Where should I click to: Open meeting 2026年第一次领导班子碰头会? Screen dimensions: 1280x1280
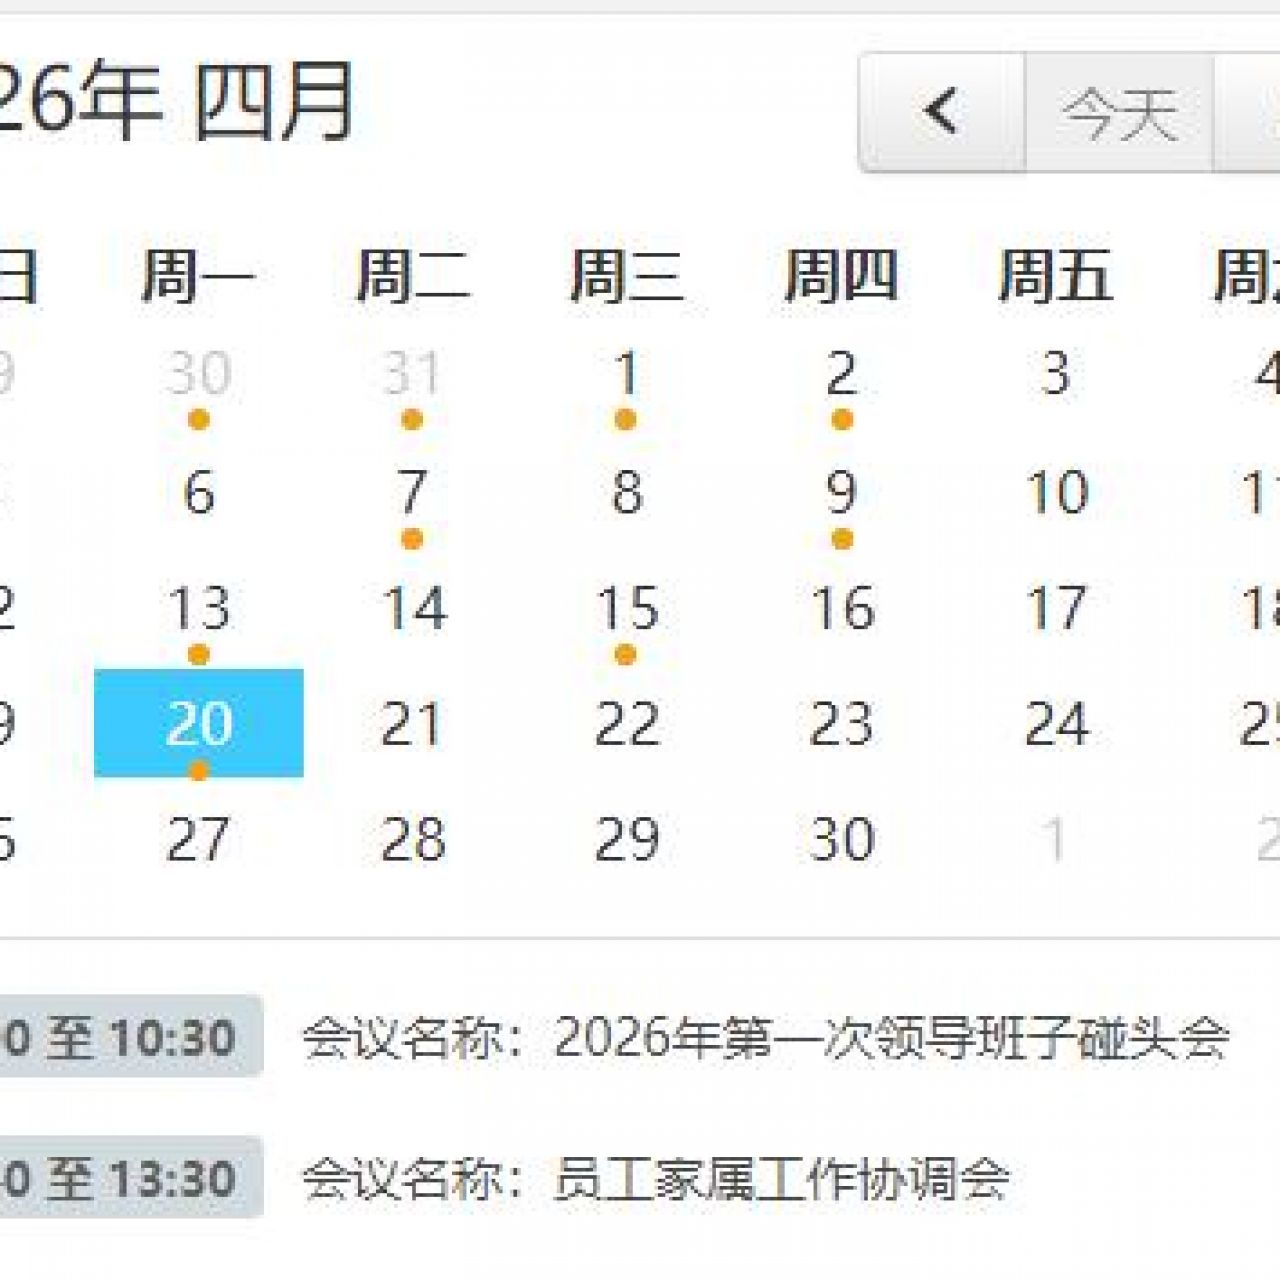coord(766,1038)
